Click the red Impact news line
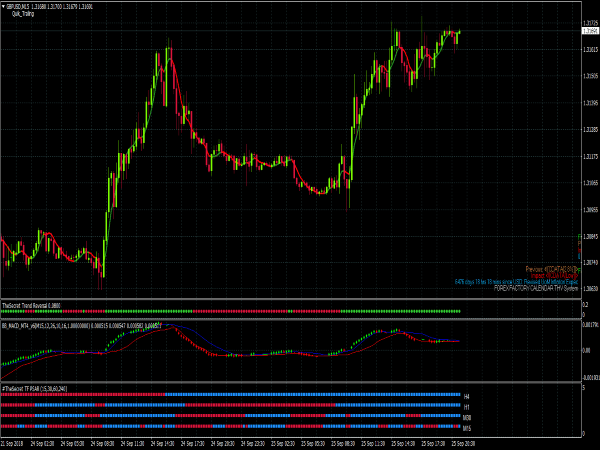600x450 pixels. (x=554, y=276)
